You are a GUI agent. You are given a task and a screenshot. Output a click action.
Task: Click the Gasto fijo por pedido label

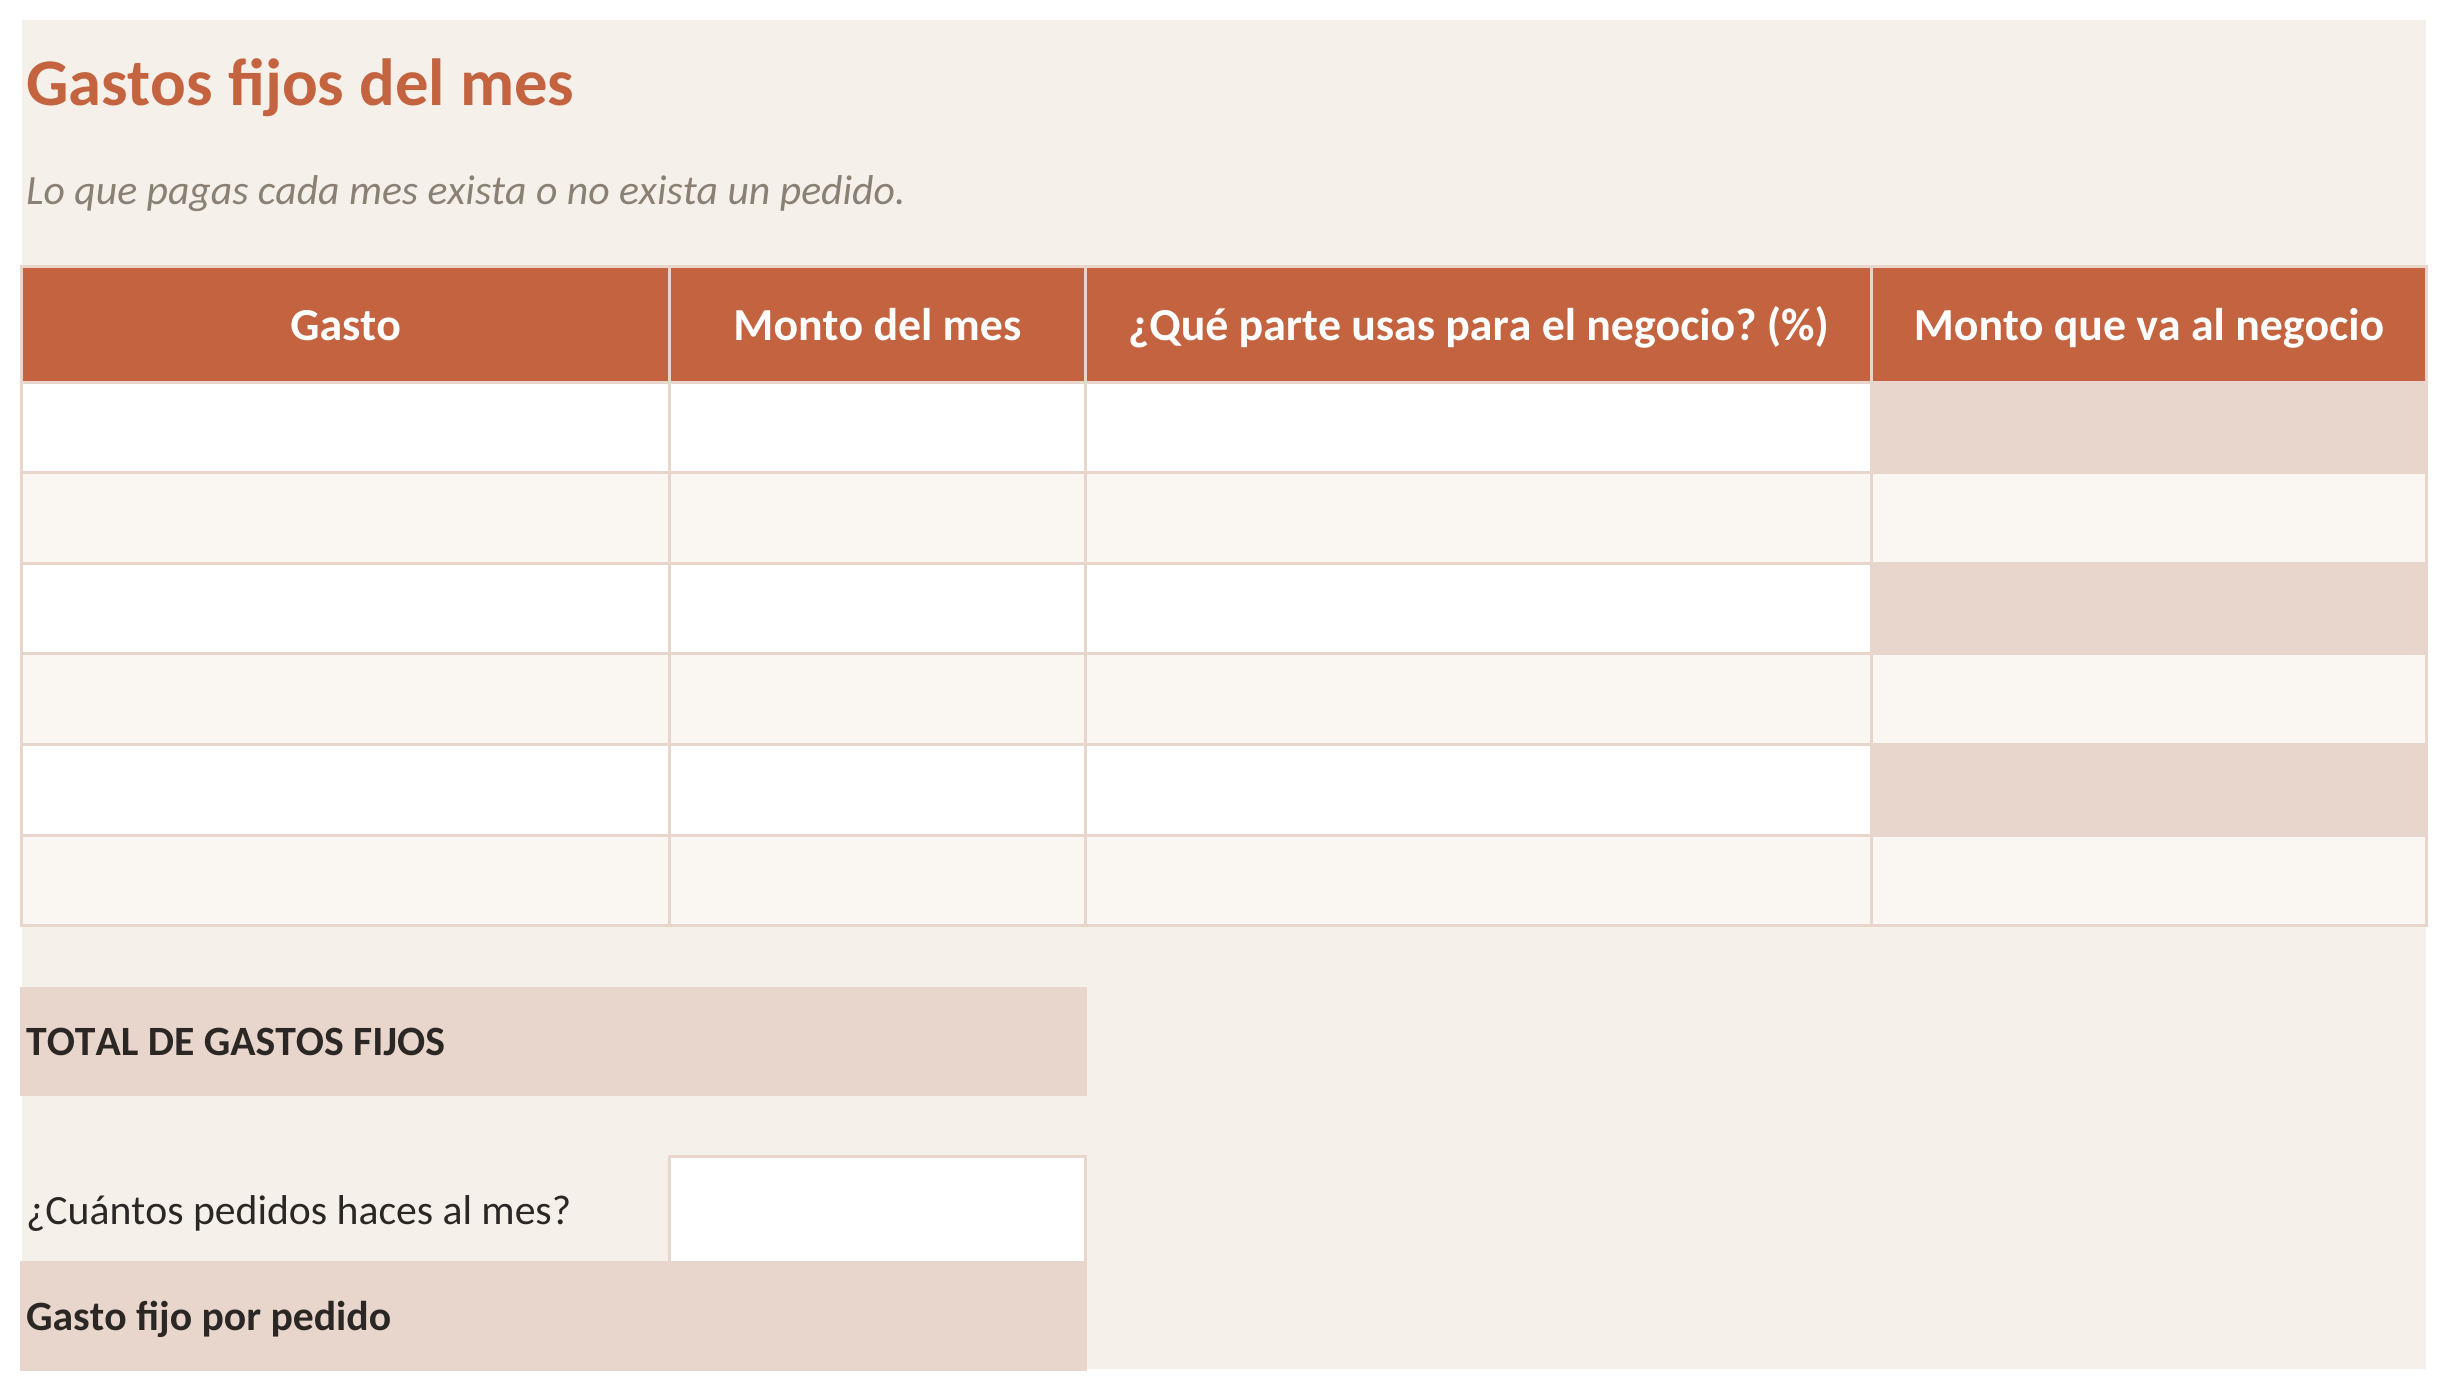(x=208, y=1317)
